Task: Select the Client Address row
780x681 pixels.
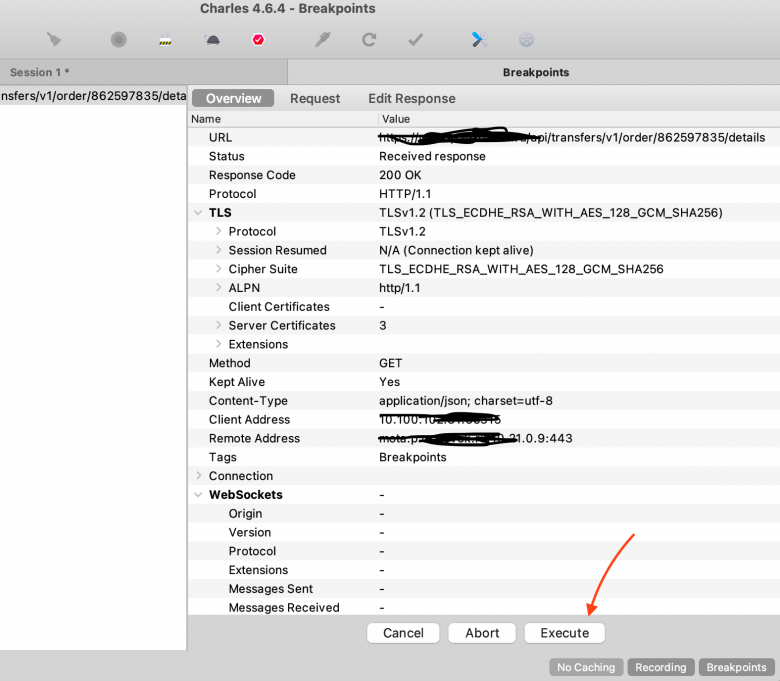Action: click(x=484, y=419)
